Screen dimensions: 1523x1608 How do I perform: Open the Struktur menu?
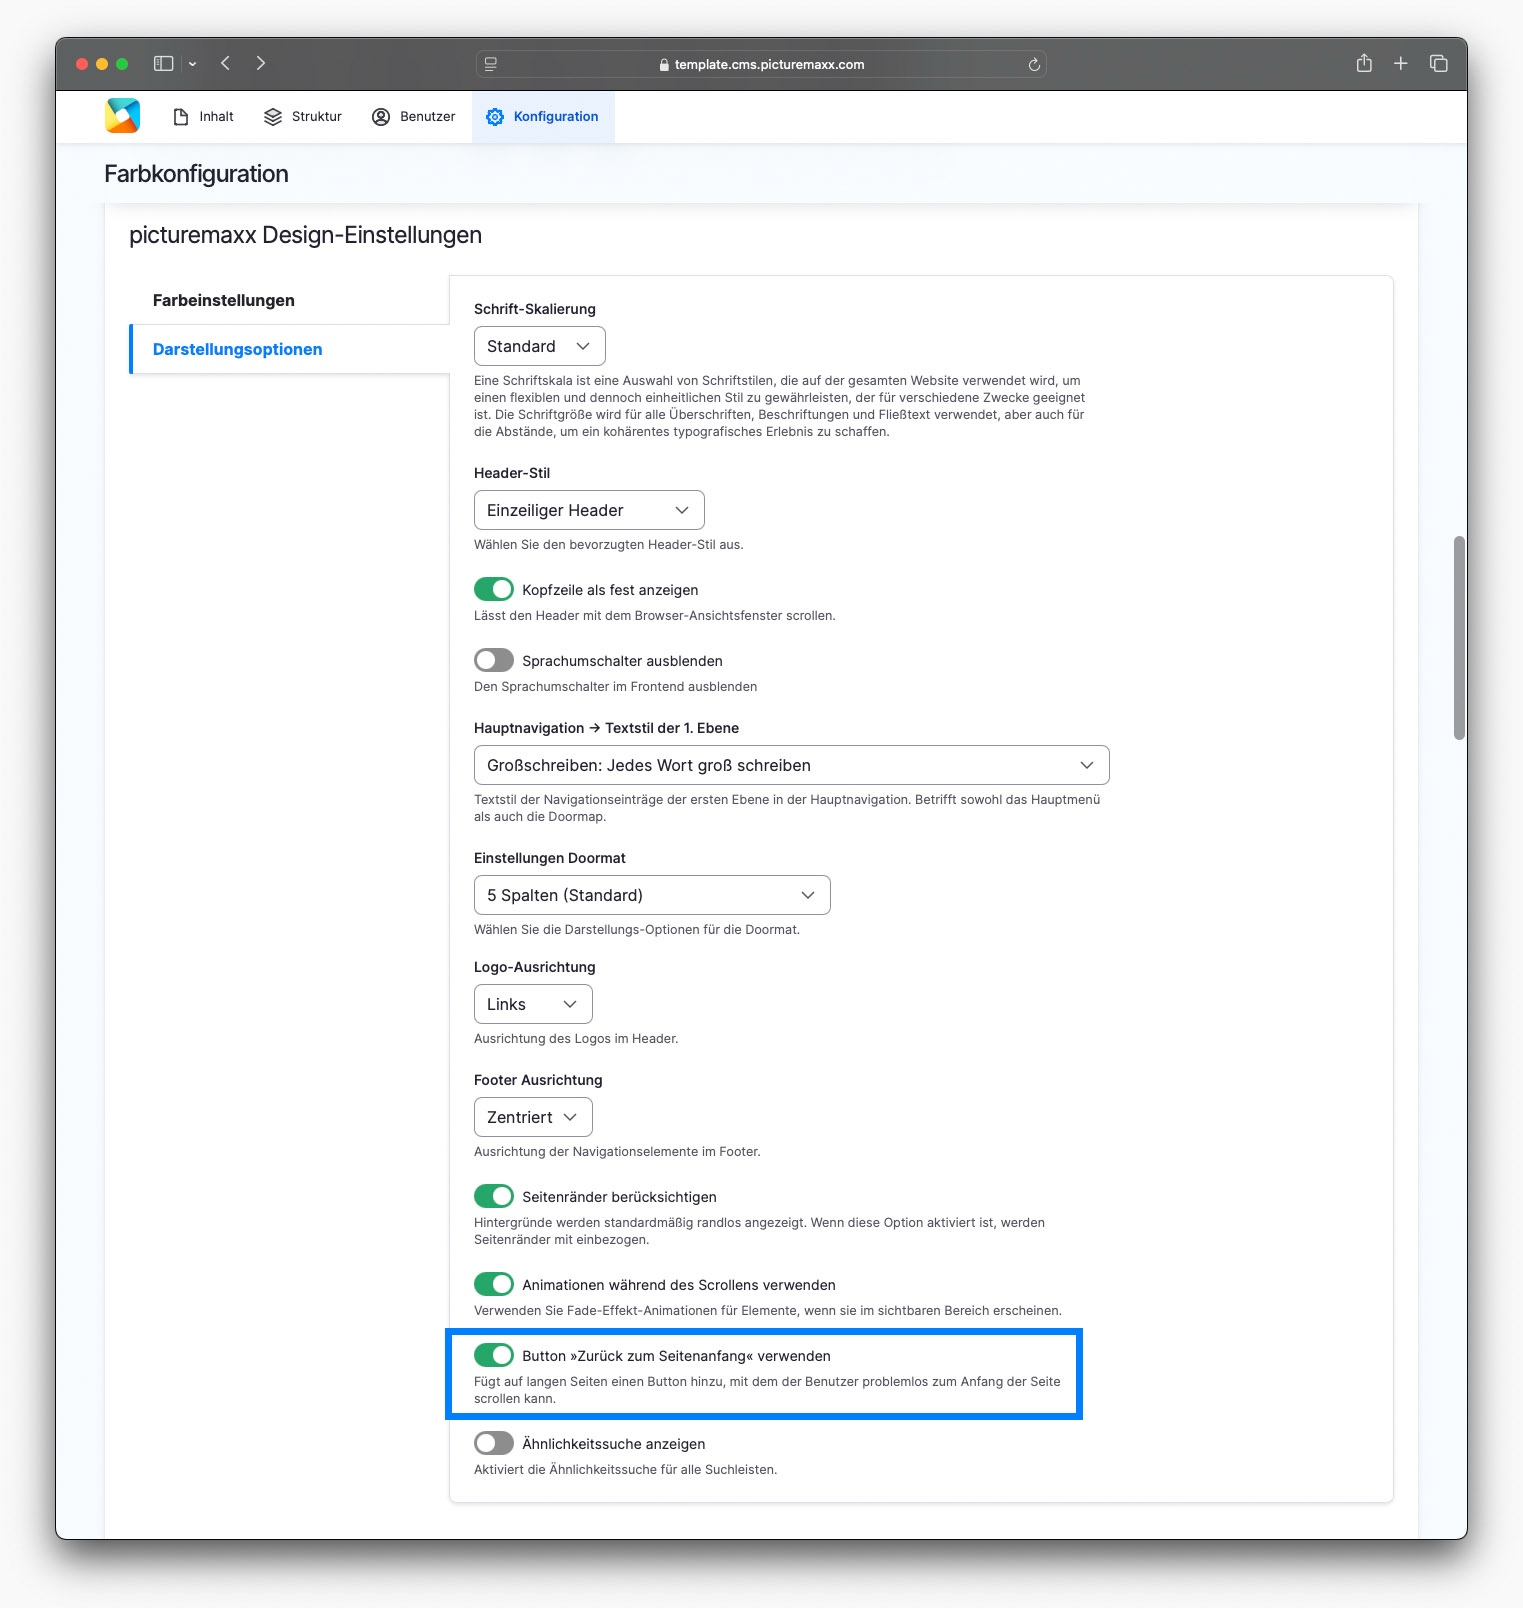[x=303, y=117]
